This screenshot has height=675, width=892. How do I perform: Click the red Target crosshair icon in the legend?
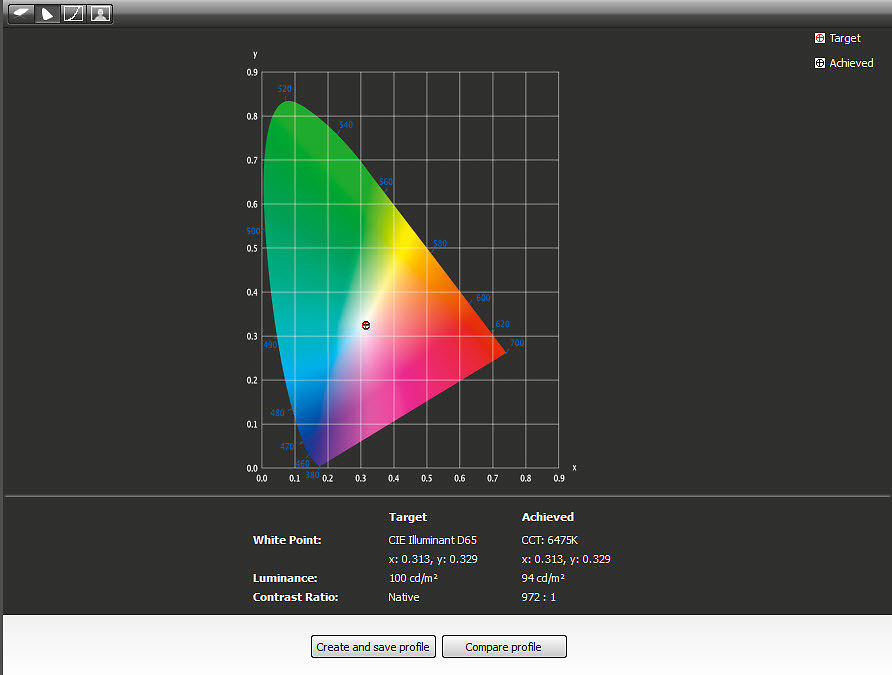coord(820,38)
